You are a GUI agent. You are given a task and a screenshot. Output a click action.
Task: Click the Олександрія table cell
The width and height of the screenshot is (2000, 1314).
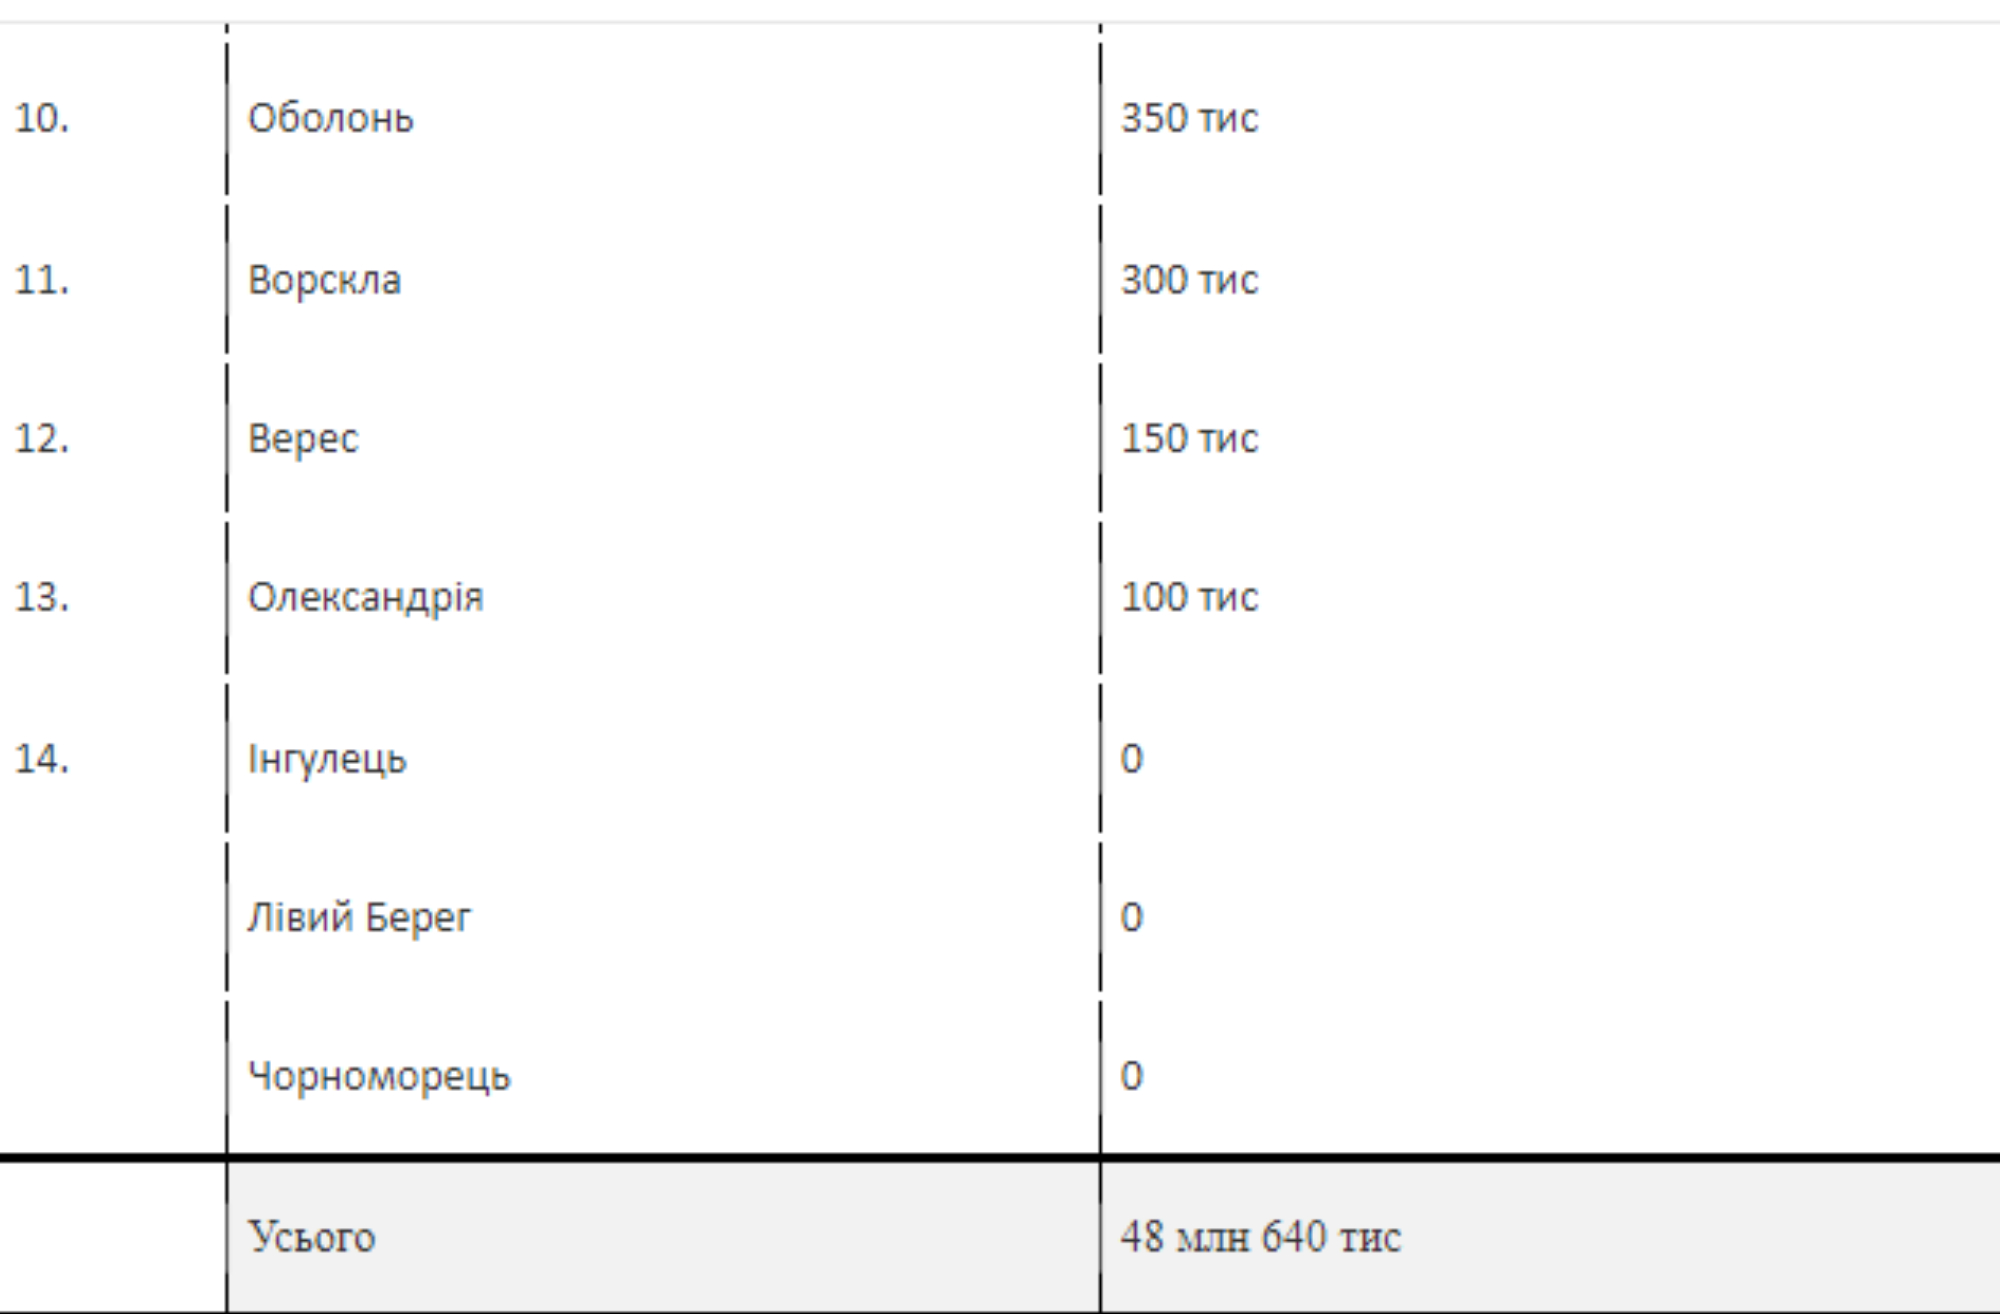(x=366, y=597)
